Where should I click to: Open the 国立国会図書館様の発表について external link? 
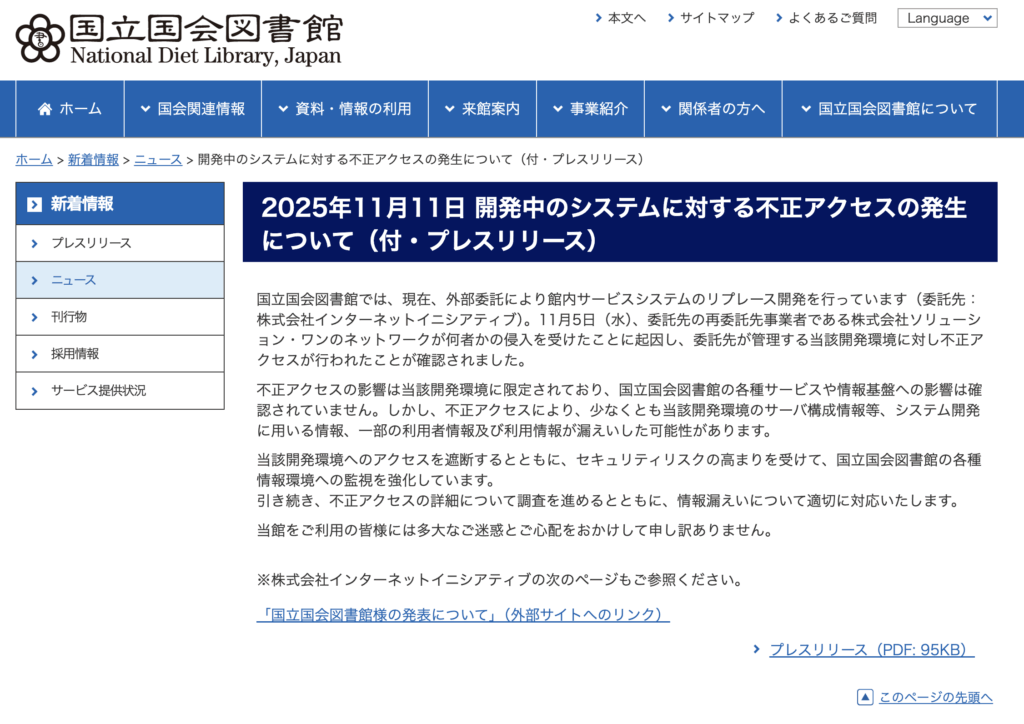[463, 614]
